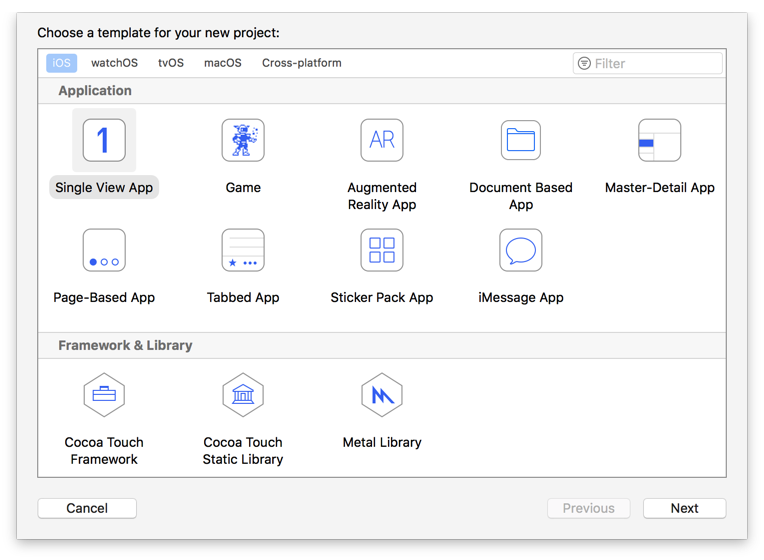
Task: Switch to the macOS tab
Action: pyautogui.click(x=223, y=63)
